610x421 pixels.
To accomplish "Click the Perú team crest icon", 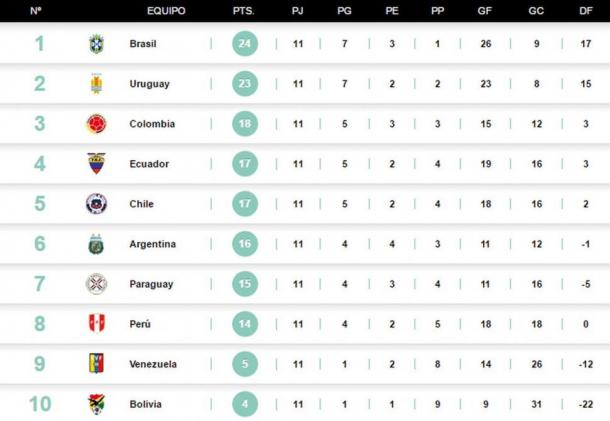I will pyautogui.click(x=96, y=324).
